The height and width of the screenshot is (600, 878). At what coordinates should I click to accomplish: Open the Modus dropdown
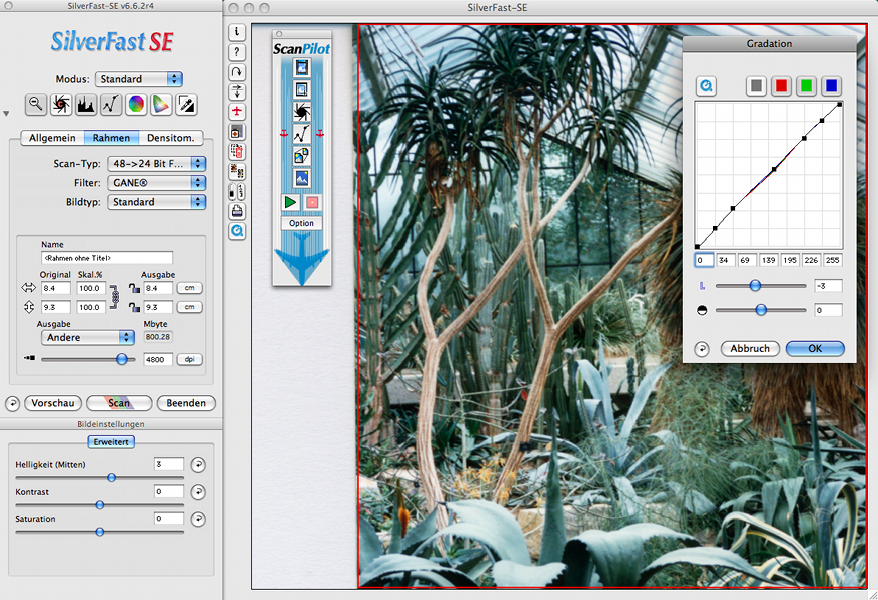(x=139, y=79)
